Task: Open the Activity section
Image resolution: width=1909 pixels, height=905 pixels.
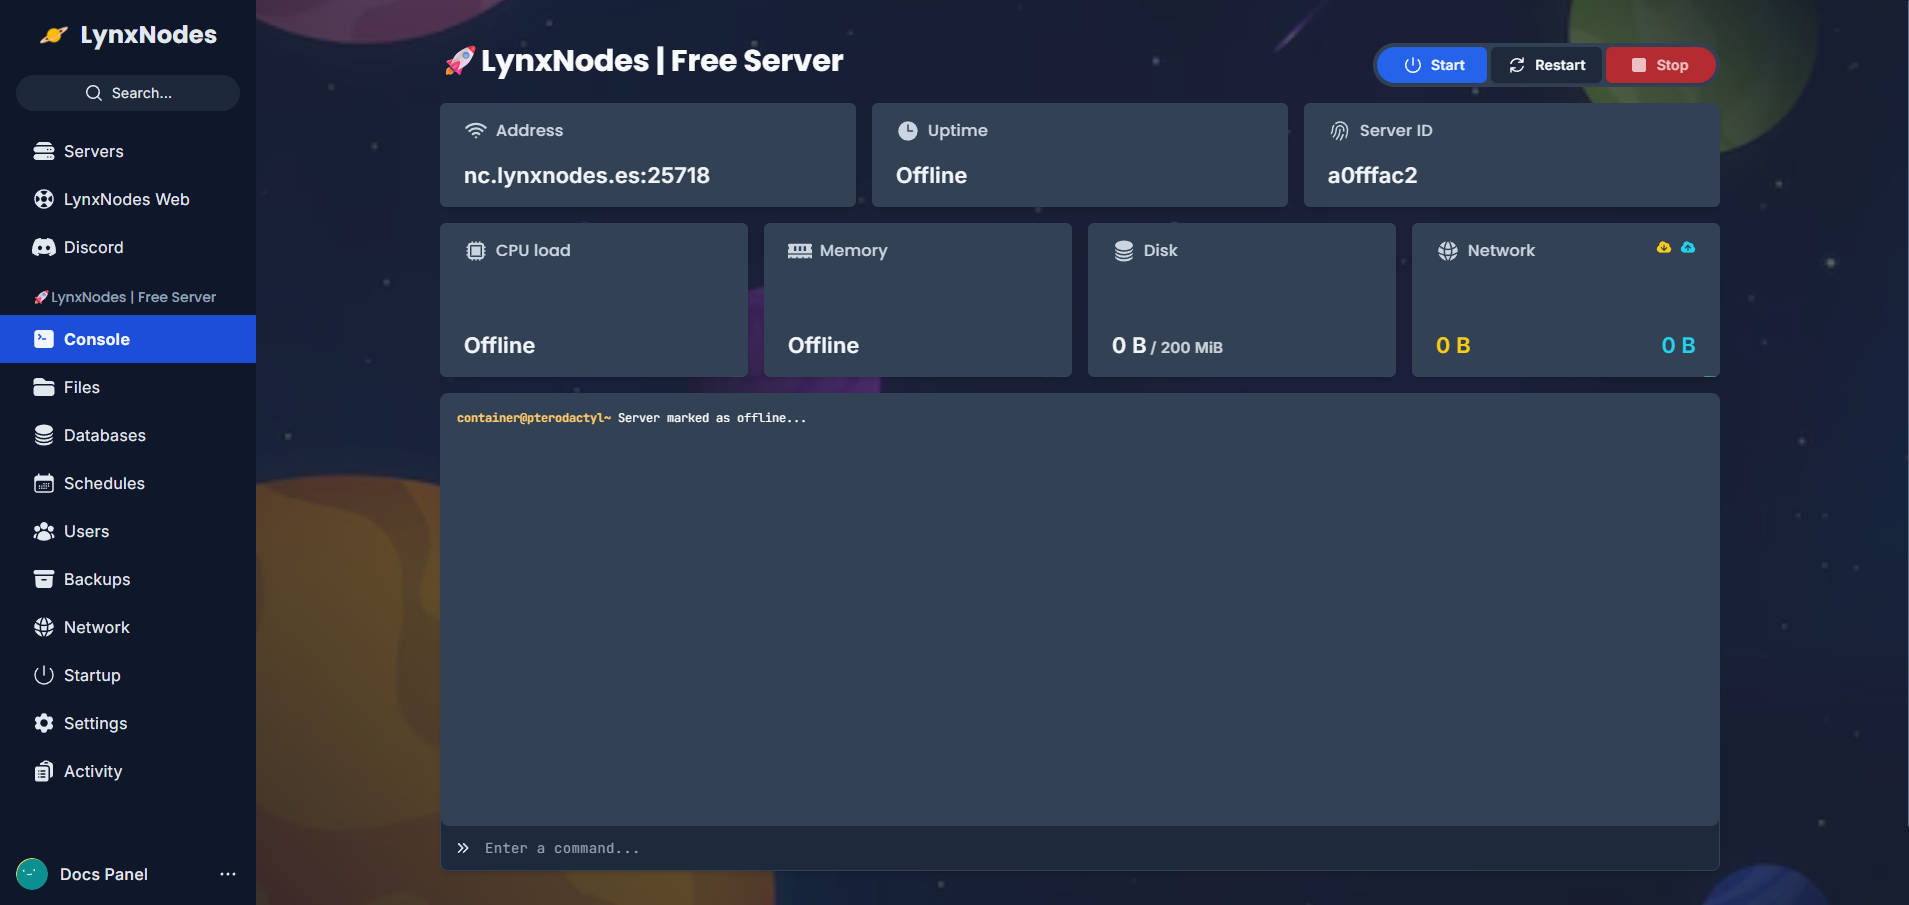Action: click(128, 771)
